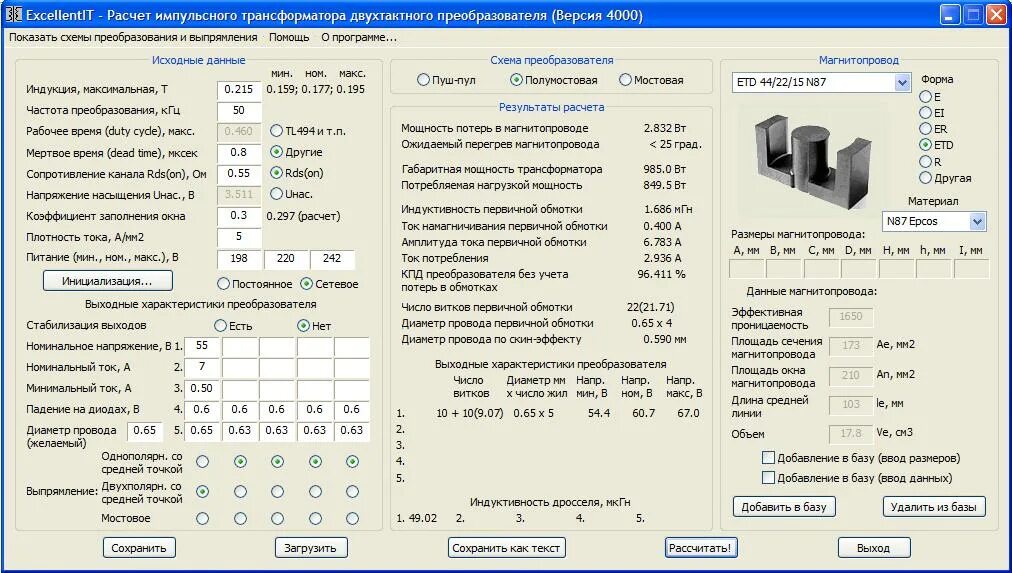The width and height of the screenshot is (1012, 573).
Task: Click primary turns value 22(21.71)
Action: click(651, 307)
